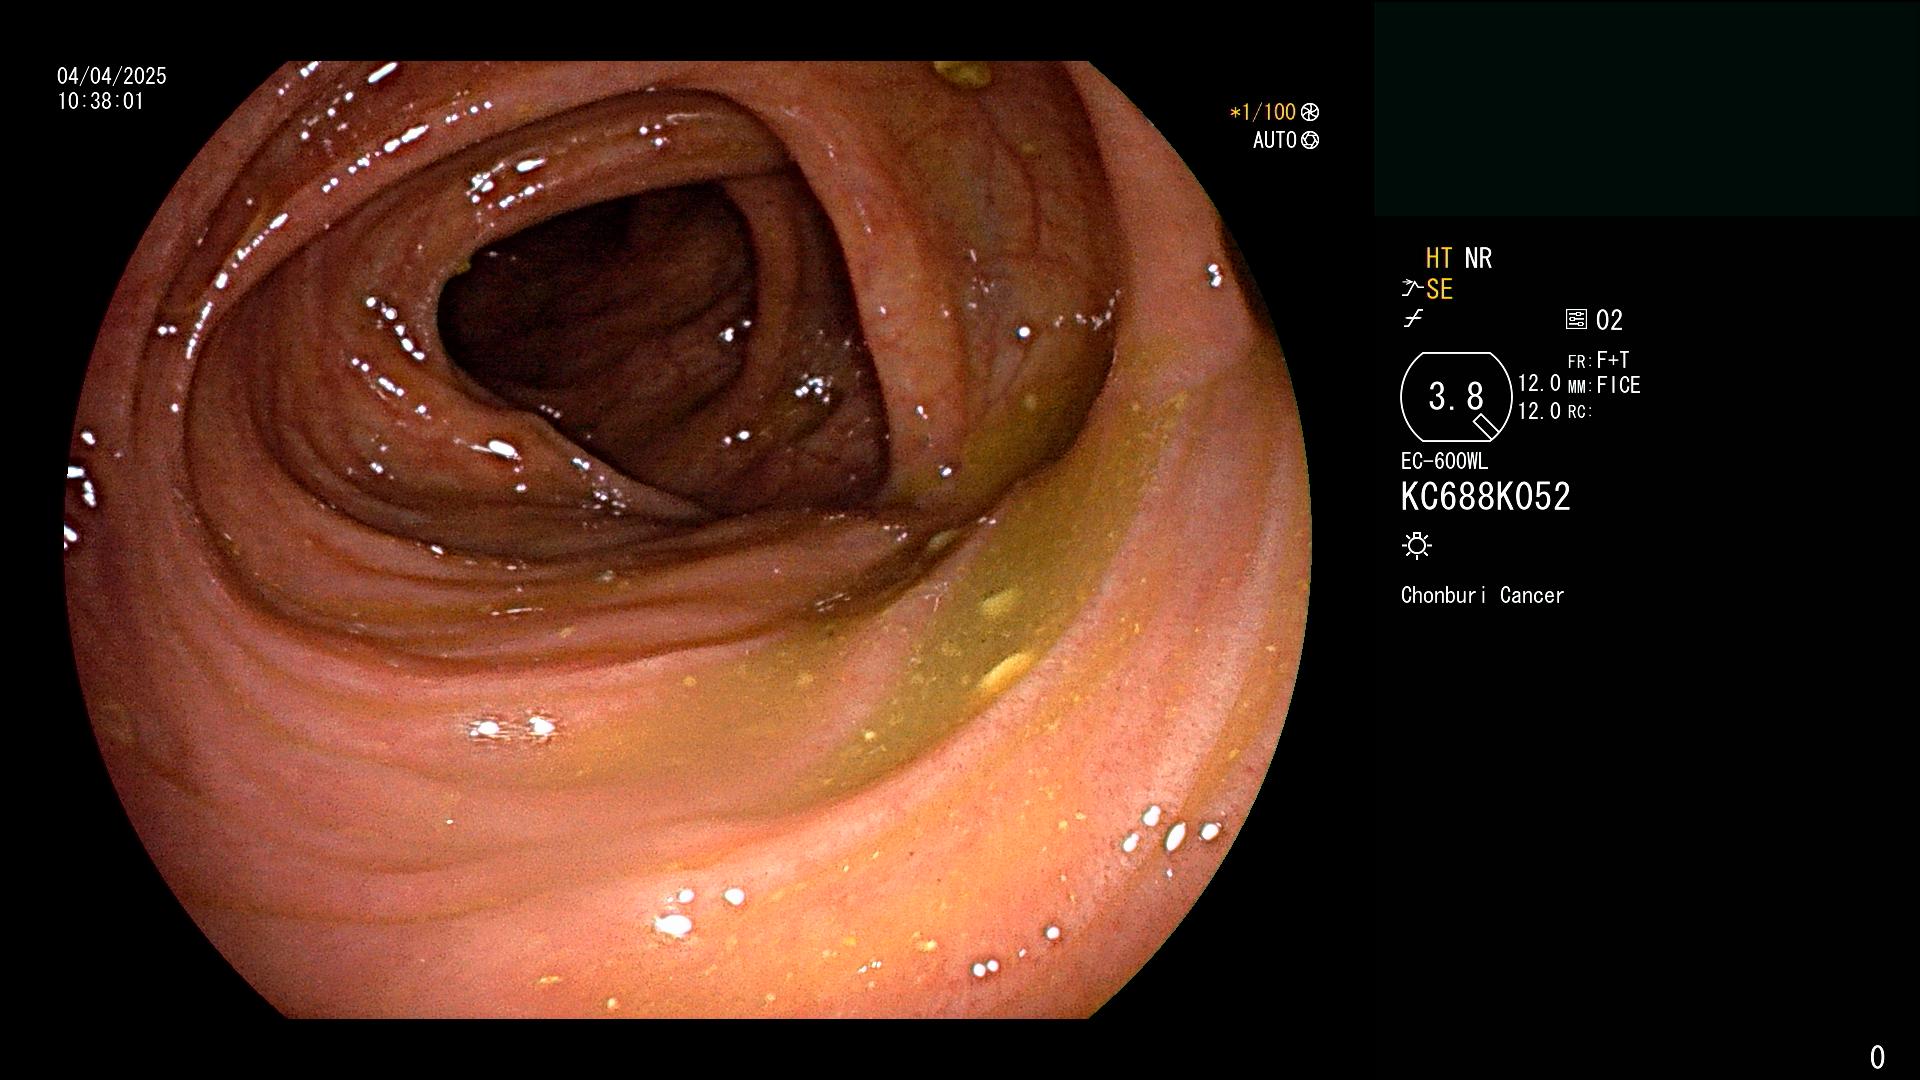Viewport: 1920px width, 1080px height.
Task: Click the RC: label
Action: [x=1579, y=412]
